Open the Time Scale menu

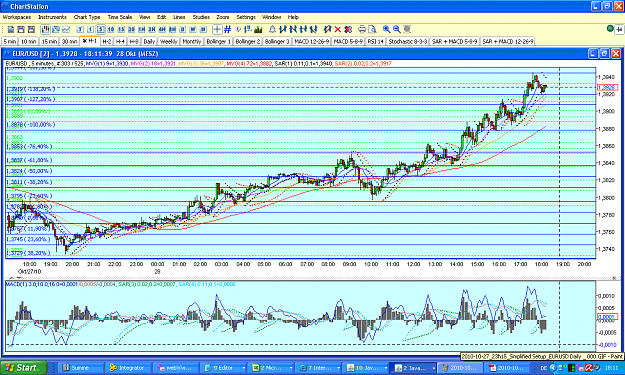point(120,17)
